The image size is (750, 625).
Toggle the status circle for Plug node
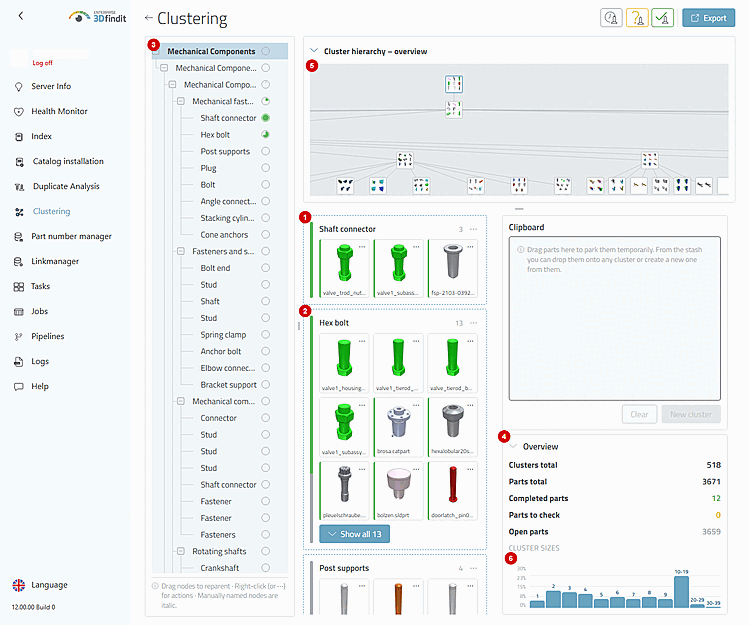(x=266, y=168)
